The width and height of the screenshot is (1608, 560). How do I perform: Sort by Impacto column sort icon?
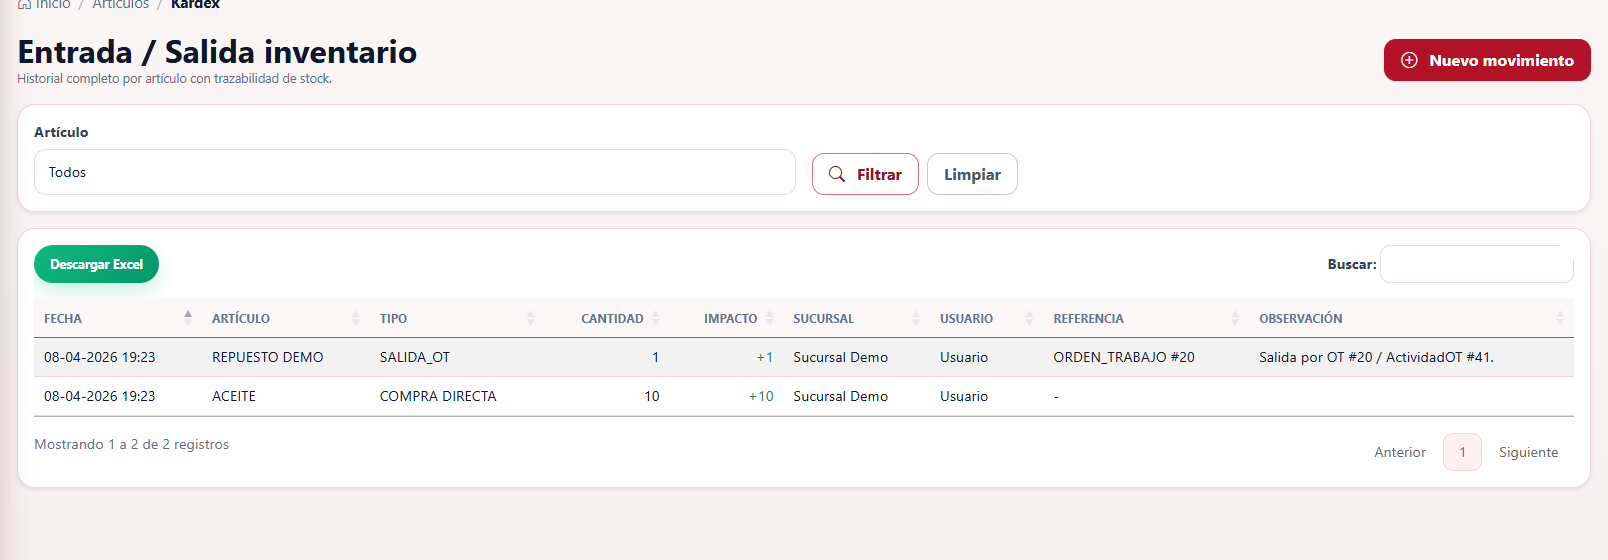pos(770,318)
